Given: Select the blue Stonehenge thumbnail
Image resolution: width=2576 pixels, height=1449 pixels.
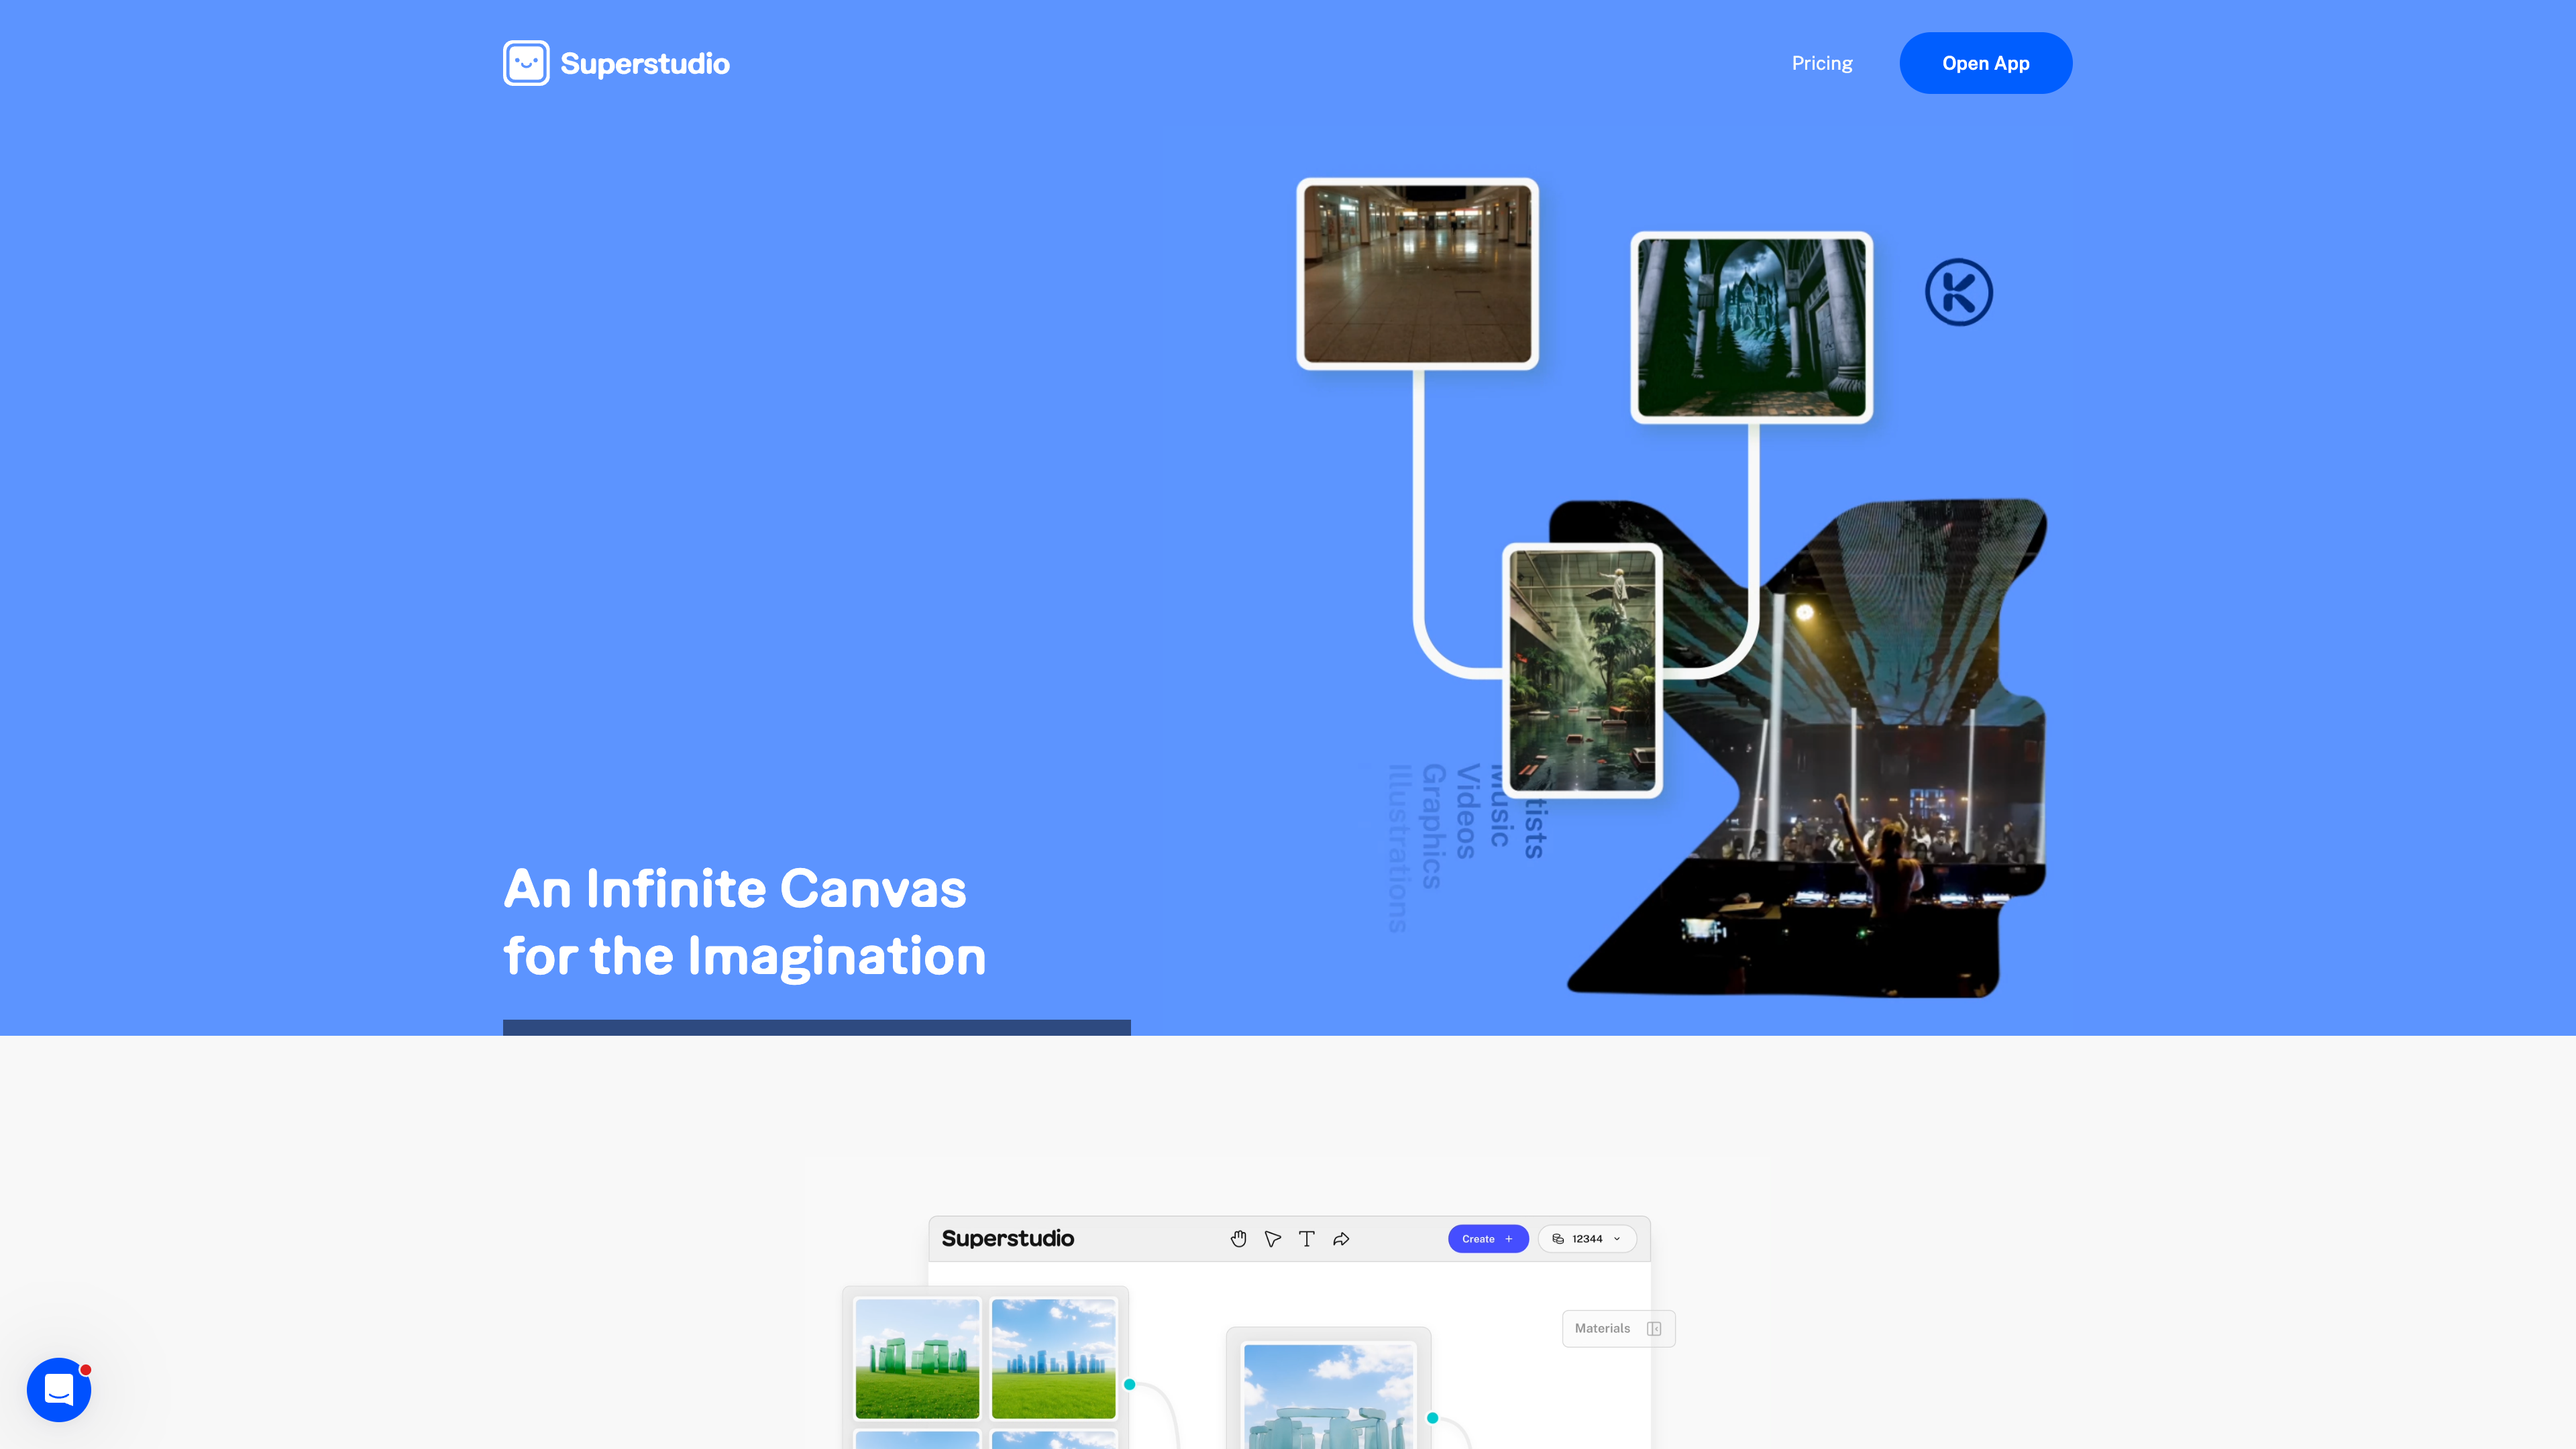Looking at the screenshot, I should pyautogui.click(x=1053, y=1358).
